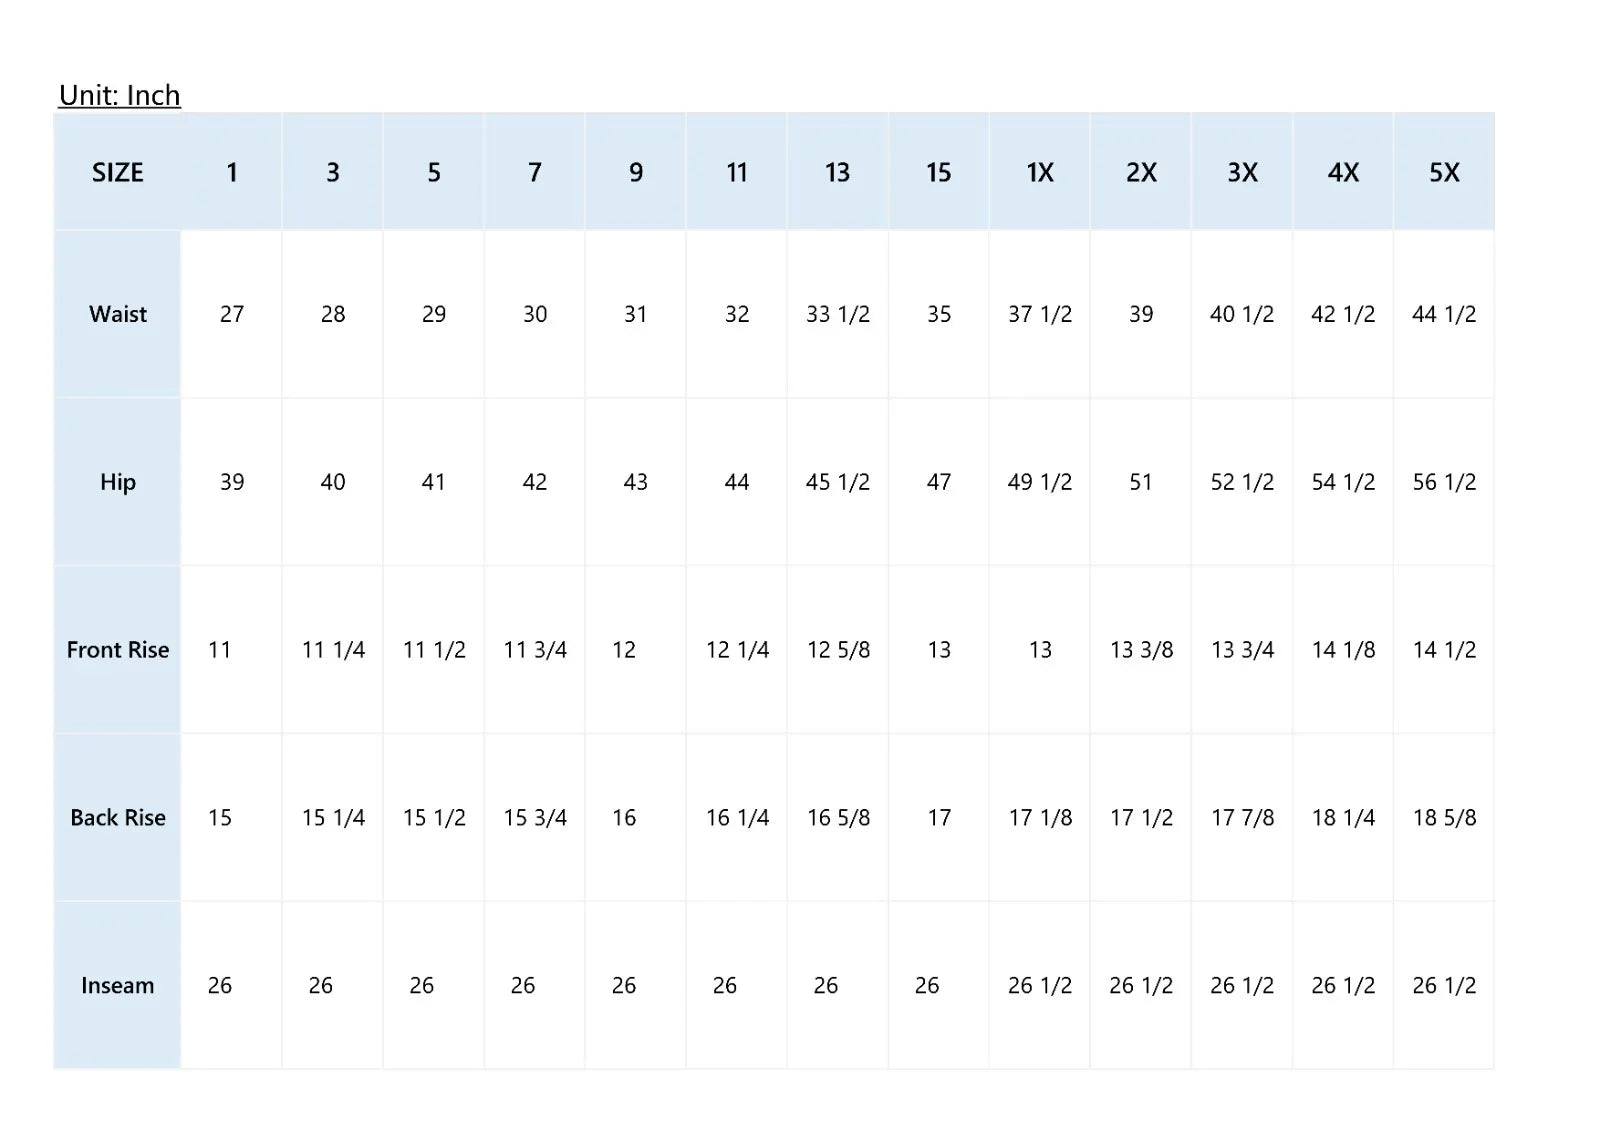Click the 3X size column header
1600x1131 pixels.
1242,173
